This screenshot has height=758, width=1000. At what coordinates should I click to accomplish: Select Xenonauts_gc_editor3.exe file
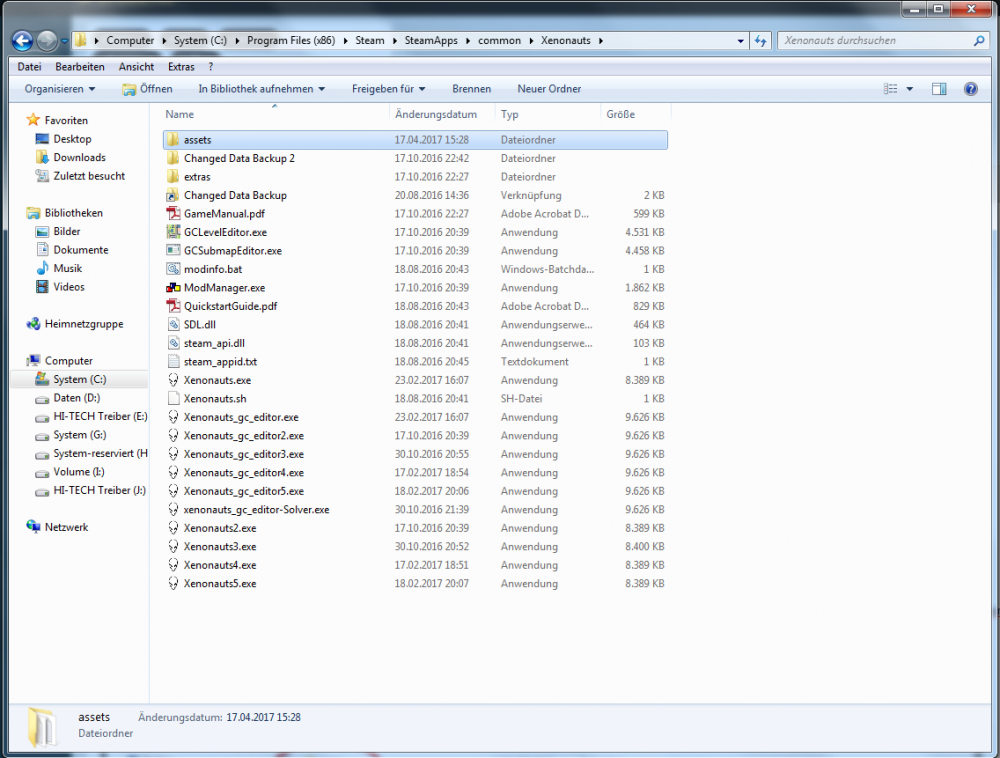point(415,454)
